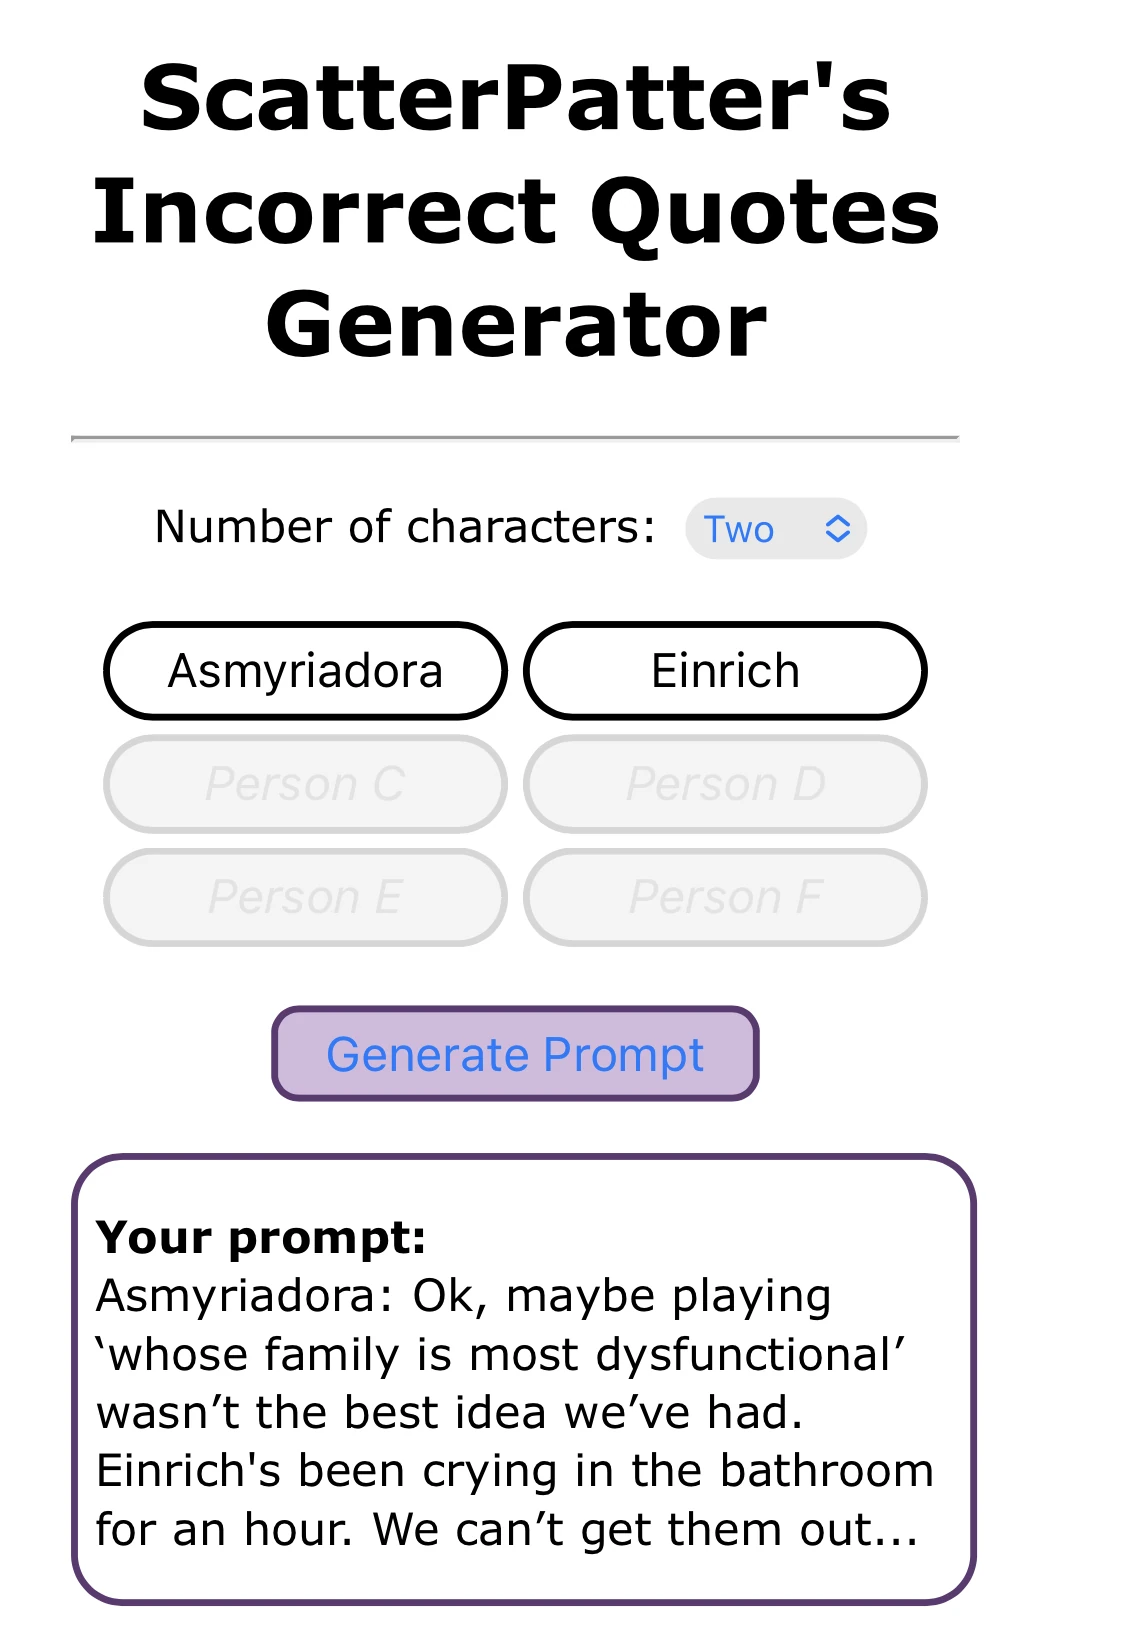The width and height of the screenshot is (1125, 1643).
Task: Click the Person C name field
Action: point(305,784)
